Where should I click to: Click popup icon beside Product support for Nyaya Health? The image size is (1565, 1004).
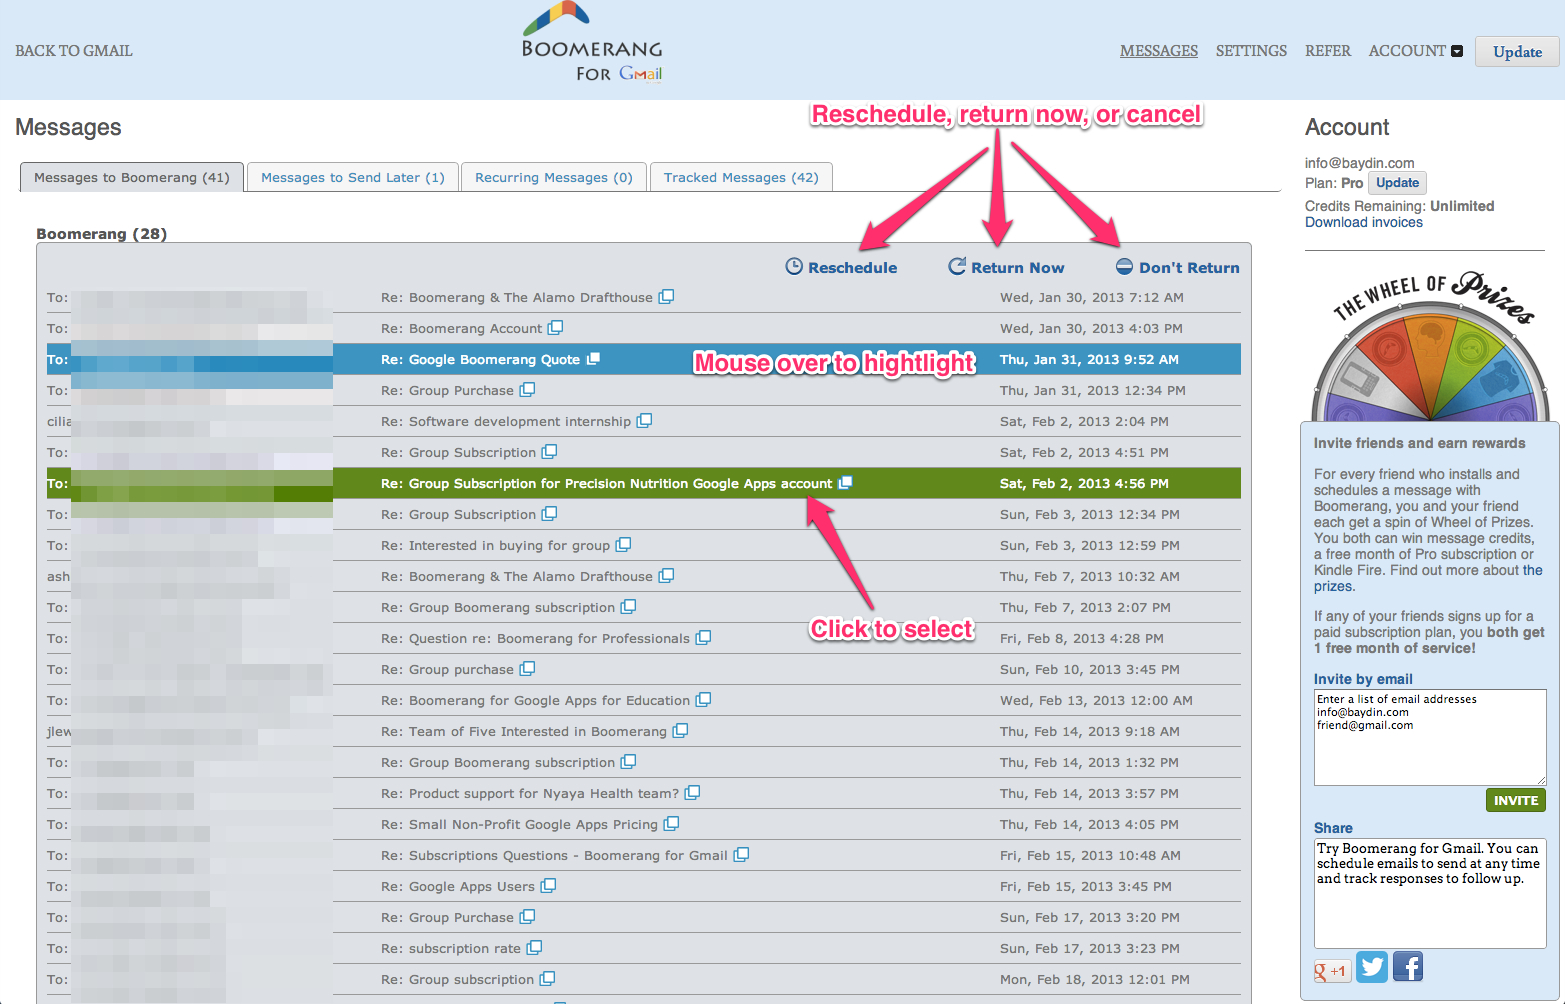[693, 793]
